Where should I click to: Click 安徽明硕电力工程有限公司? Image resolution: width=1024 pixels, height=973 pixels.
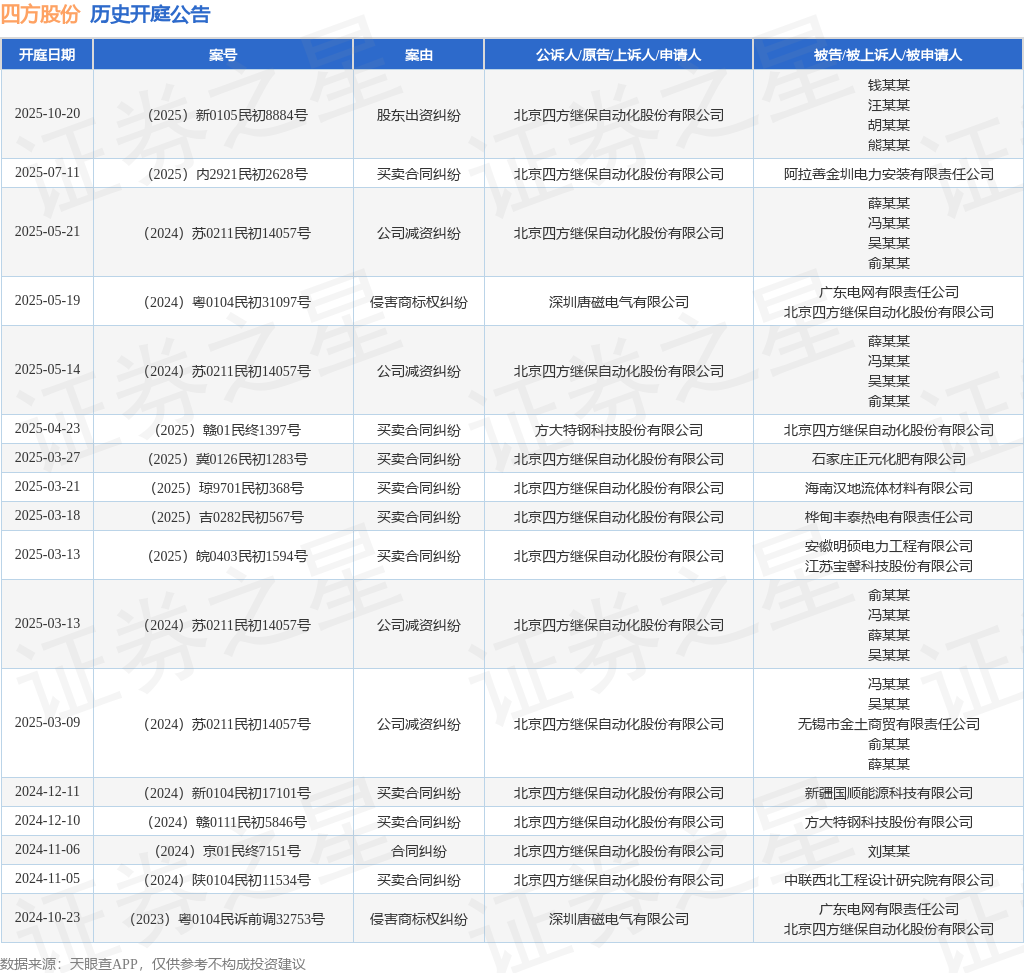pyautogui.click(x=889, y=547)
